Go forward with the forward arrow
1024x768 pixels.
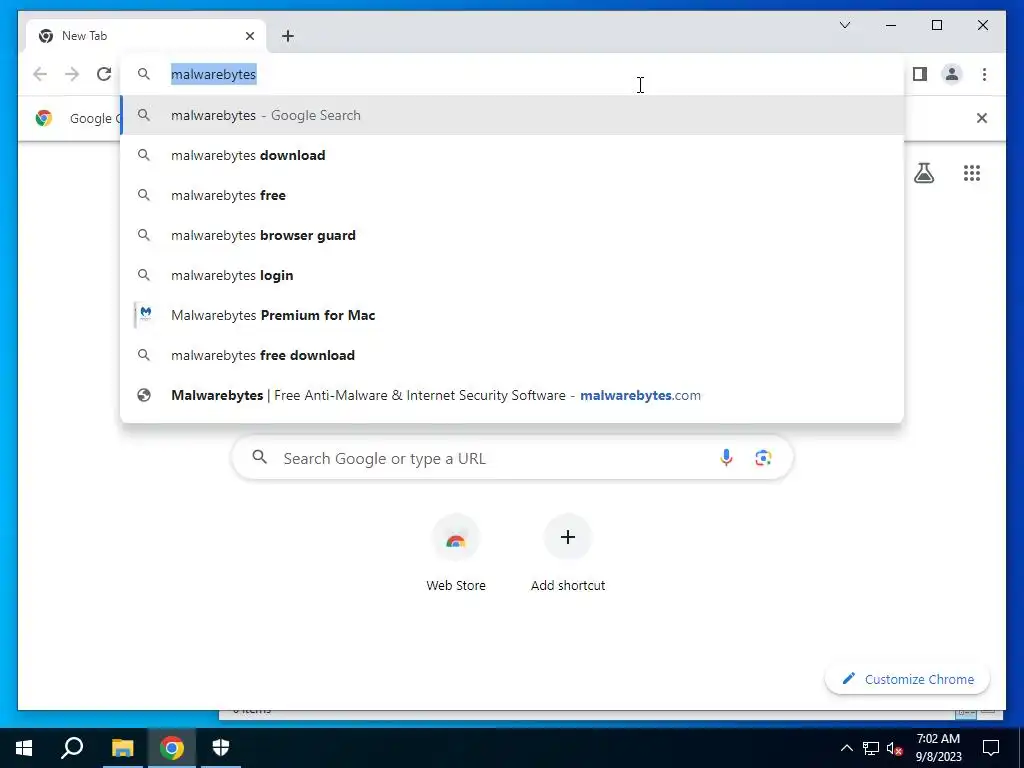click(x=72, y=74)
